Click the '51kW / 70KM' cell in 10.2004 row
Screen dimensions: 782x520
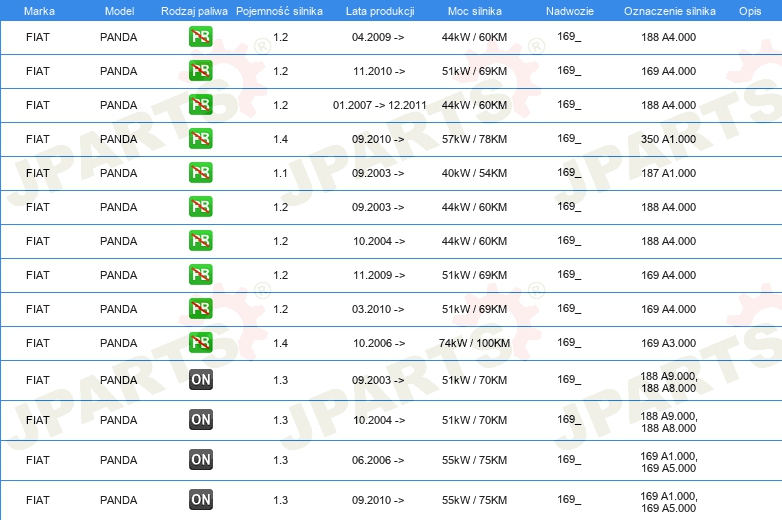point(474,420)
